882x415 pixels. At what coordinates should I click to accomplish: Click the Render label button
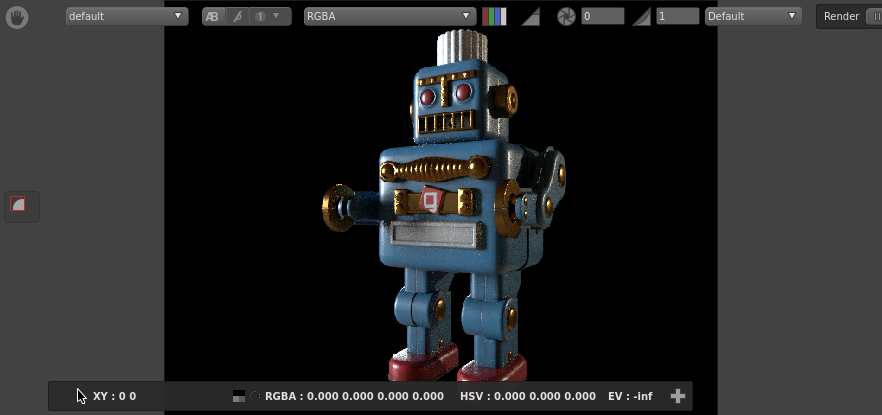pos(841,16)
